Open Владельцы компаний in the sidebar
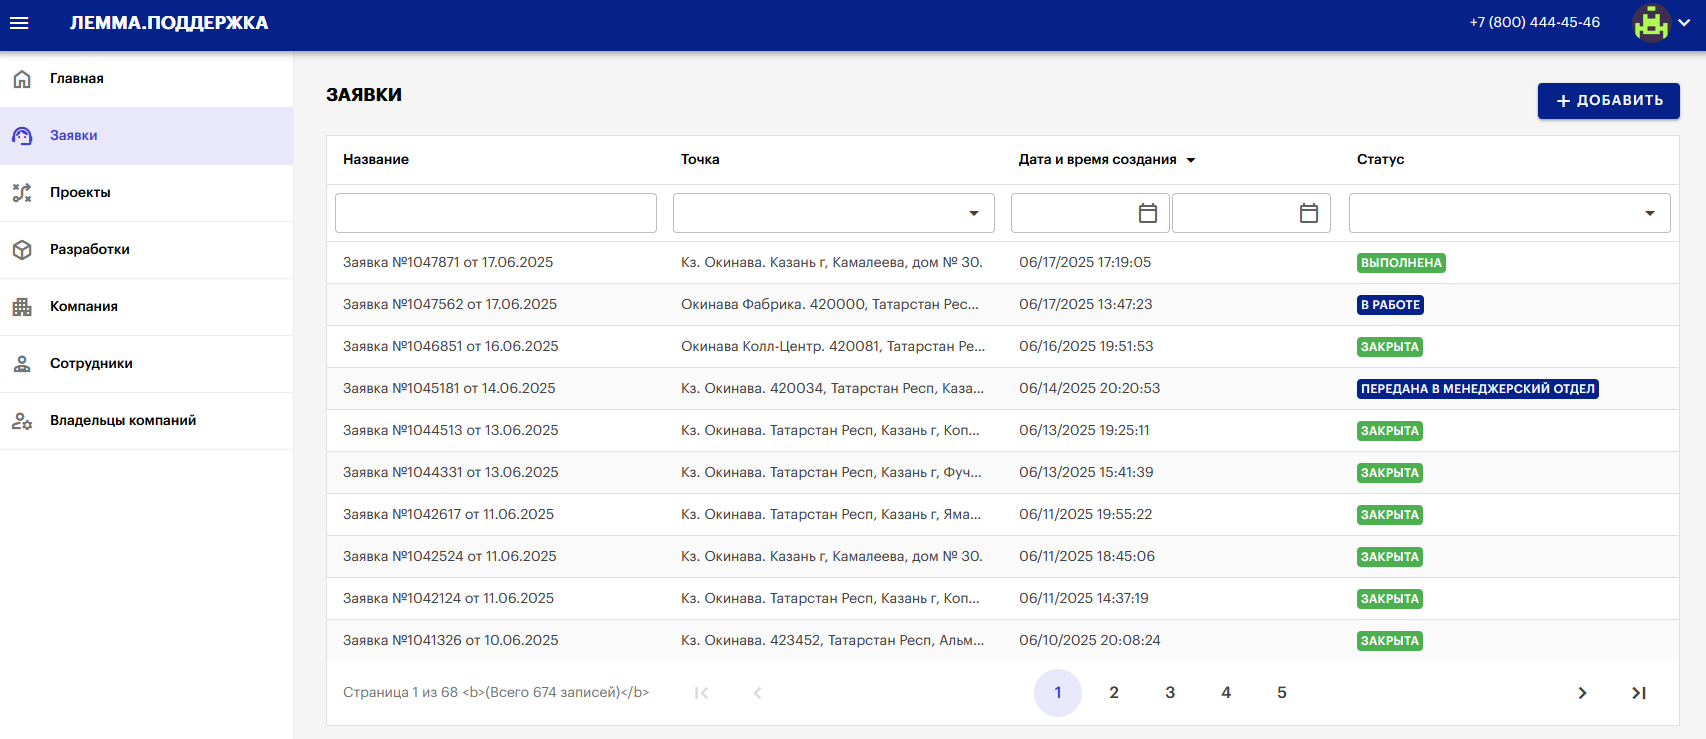This screenshot has width=1706, height=739. (x=122, y=421)
